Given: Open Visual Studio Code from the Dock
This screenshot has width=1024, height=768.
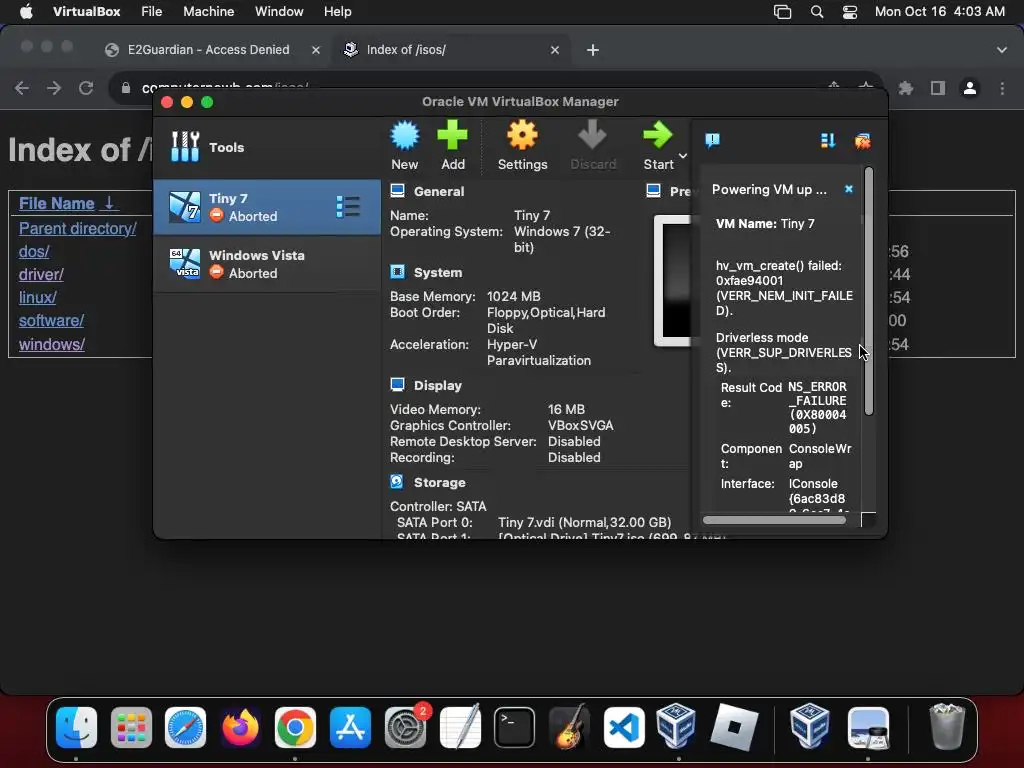Looking at the screenshot, I should (x=624, y=727).
